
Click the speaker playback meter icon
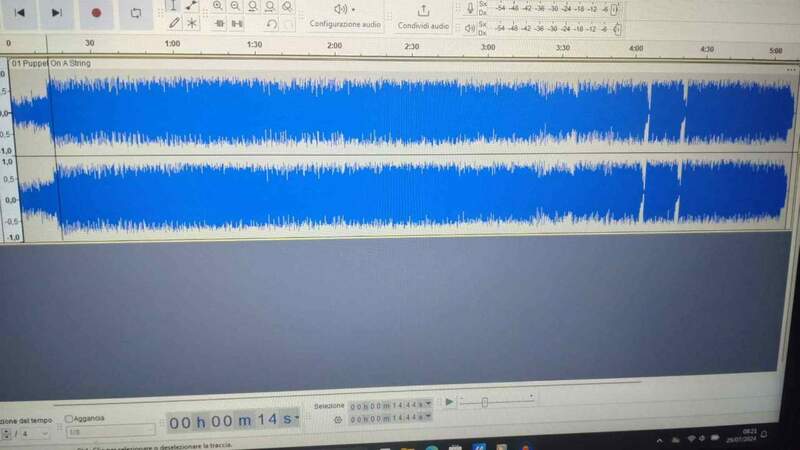[470, 29]
